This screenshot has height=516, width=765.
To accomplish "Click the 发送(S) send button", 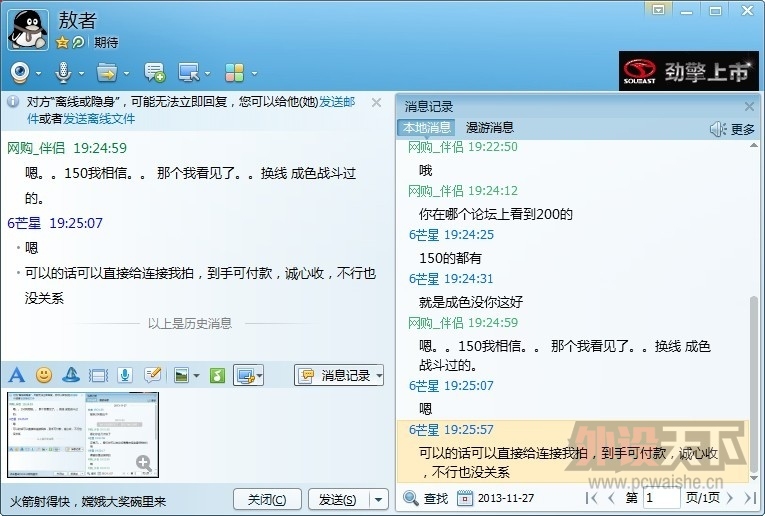I will [338, 499].
